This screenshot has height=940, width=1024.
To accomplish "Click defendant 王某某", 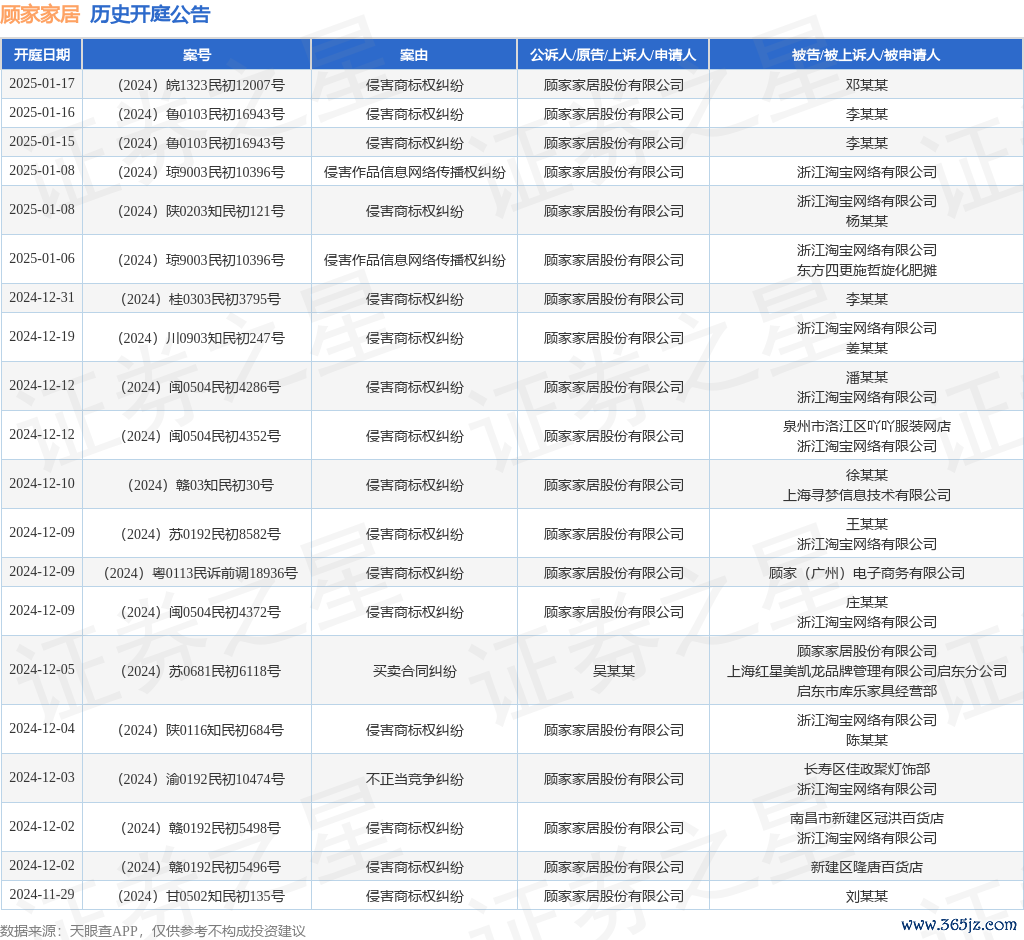I will coord(867,524).
